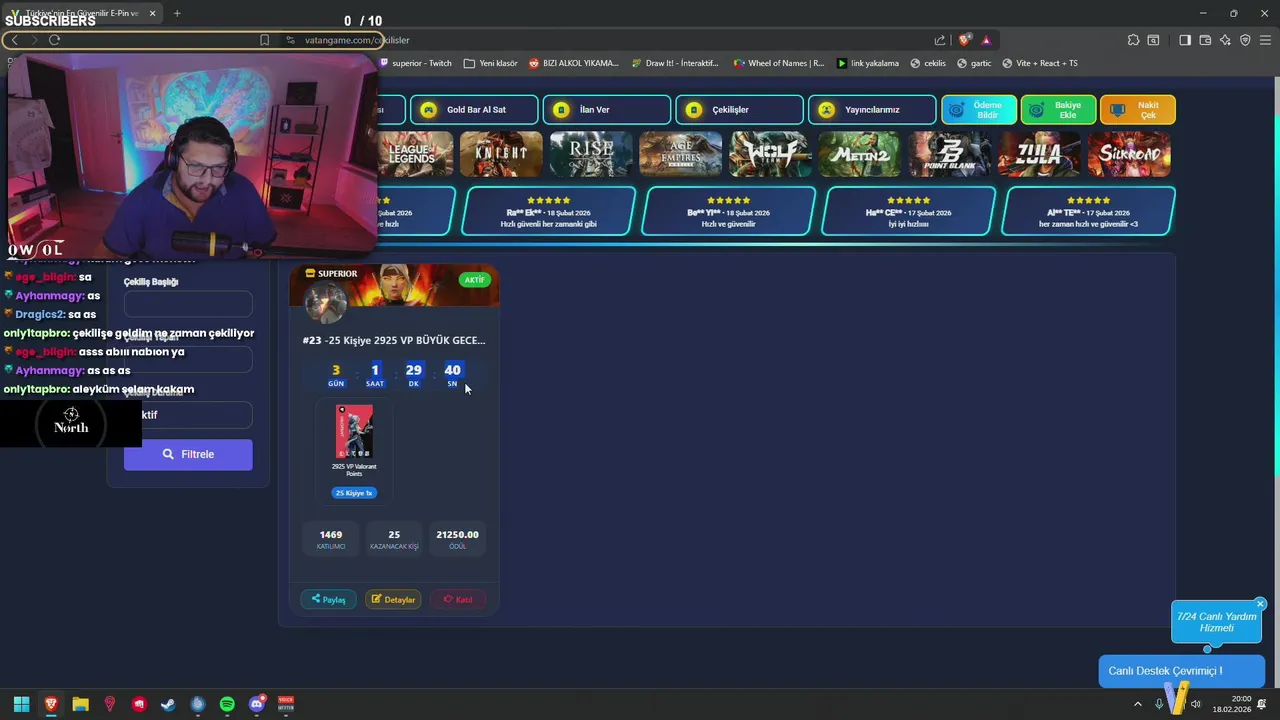Screen dimensions: 1280x720
Task: Open the 7/24 Canlı Yardım Hizmeti bubble
Action: click(1216, 622)
